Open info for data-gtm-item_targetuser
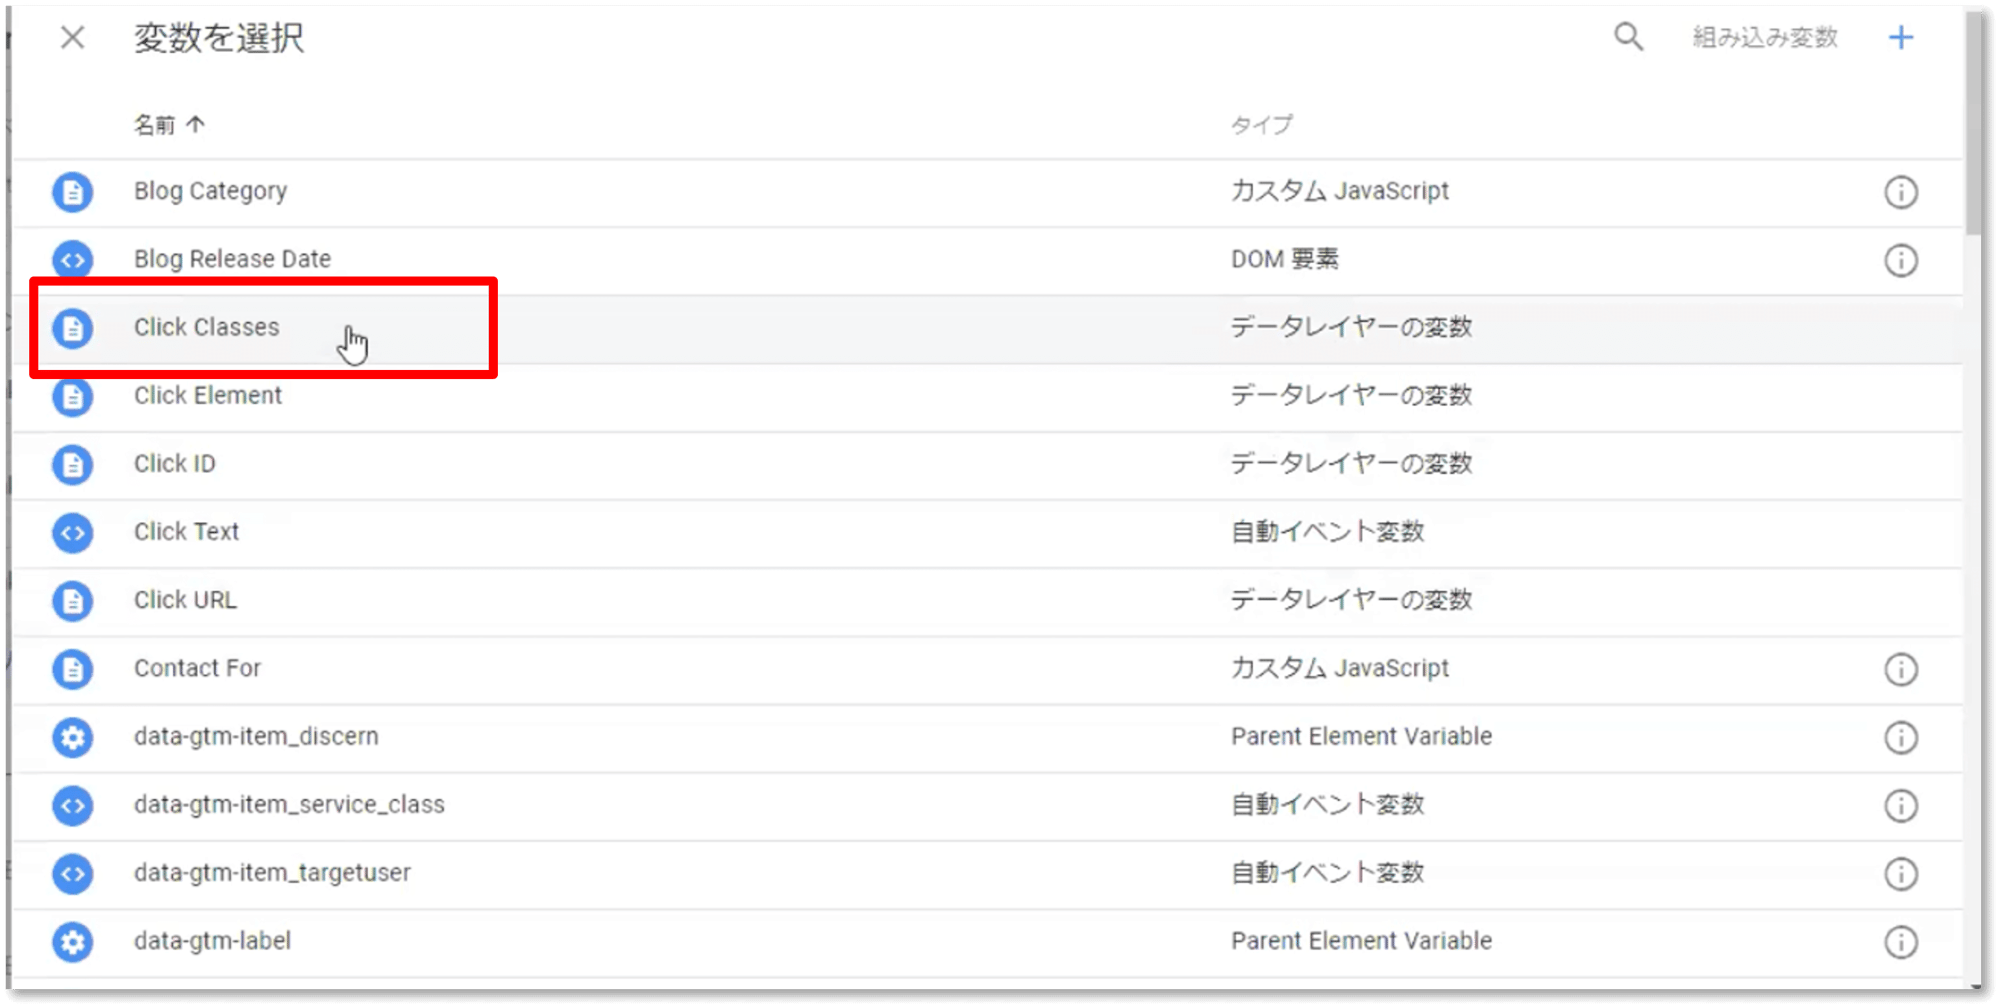The height and width of the screenshot is (1008, 2000). click(1900, 873)
